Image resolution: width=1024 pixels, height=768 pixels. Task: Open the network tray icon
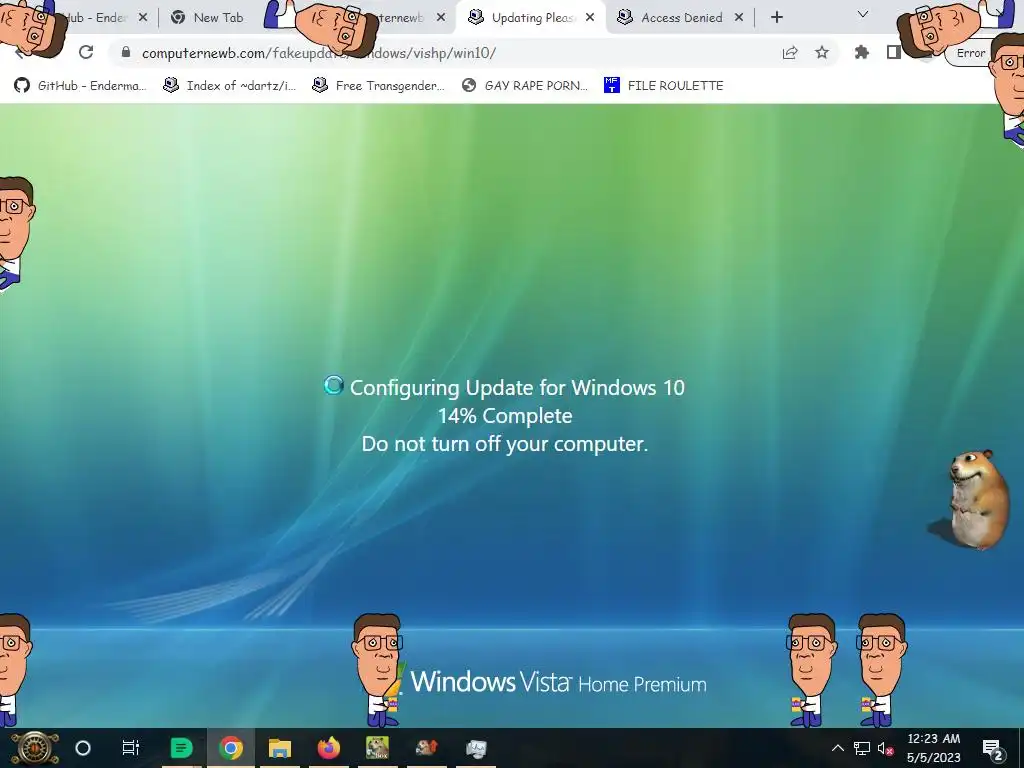862,748
